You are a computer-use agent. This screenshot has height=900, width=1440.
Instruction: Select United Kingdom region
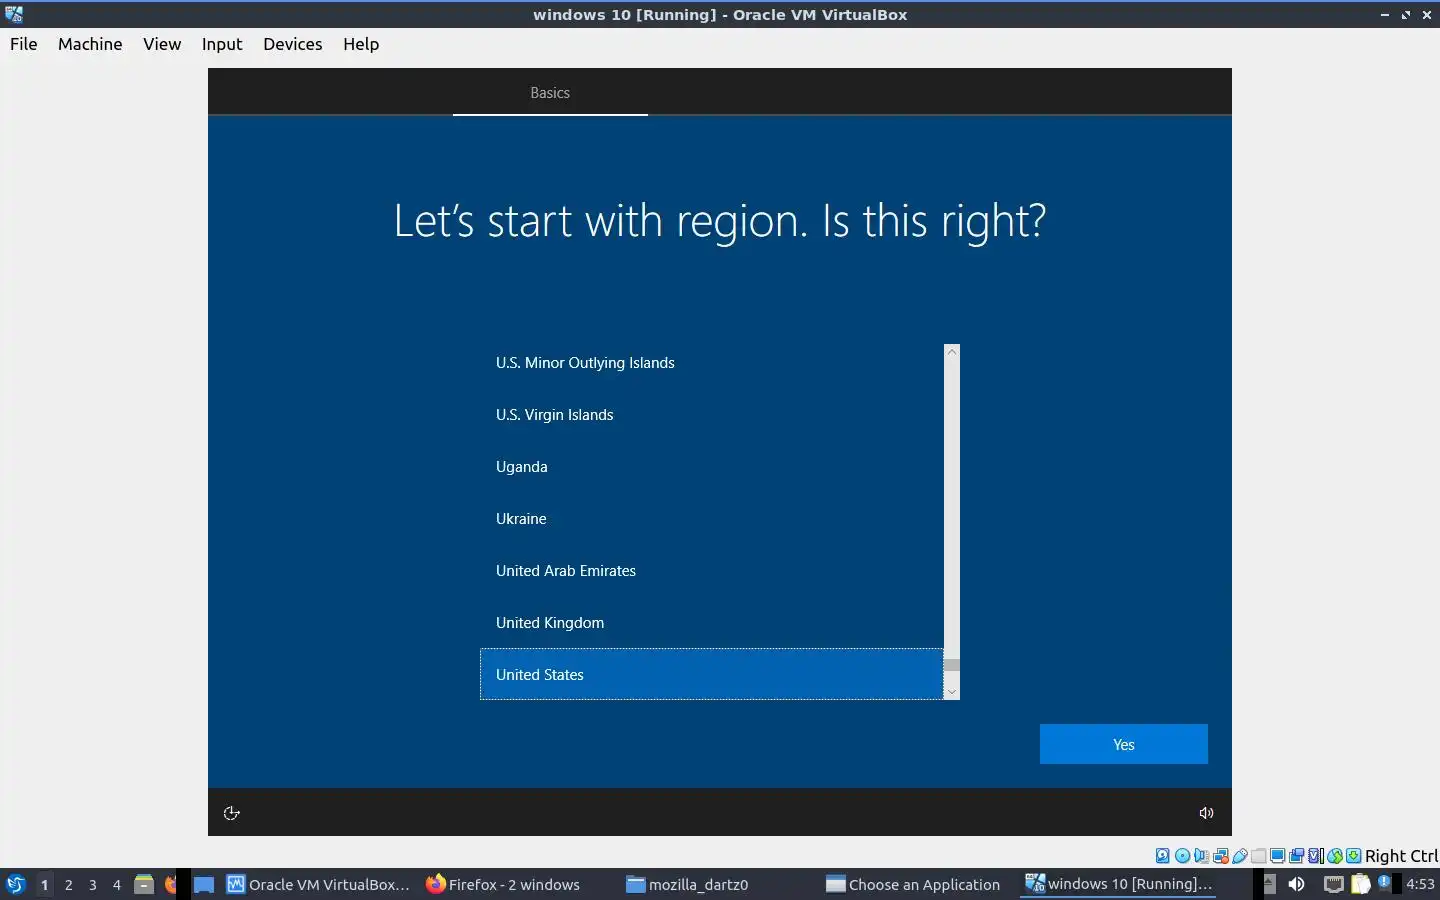tap(712, 623)
